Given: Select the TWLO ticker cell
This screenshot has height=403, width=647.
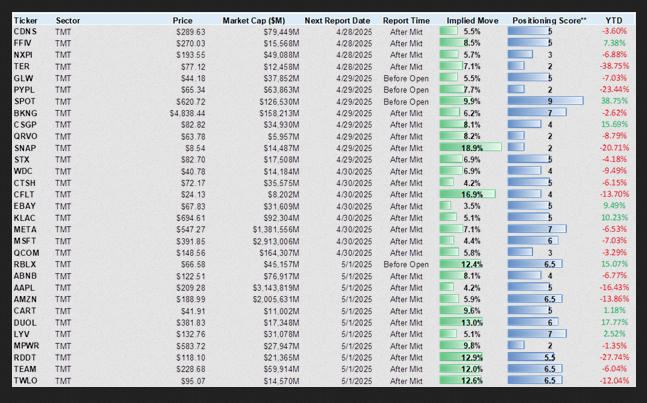Looking at the screenshot, I should coord(25,381).
